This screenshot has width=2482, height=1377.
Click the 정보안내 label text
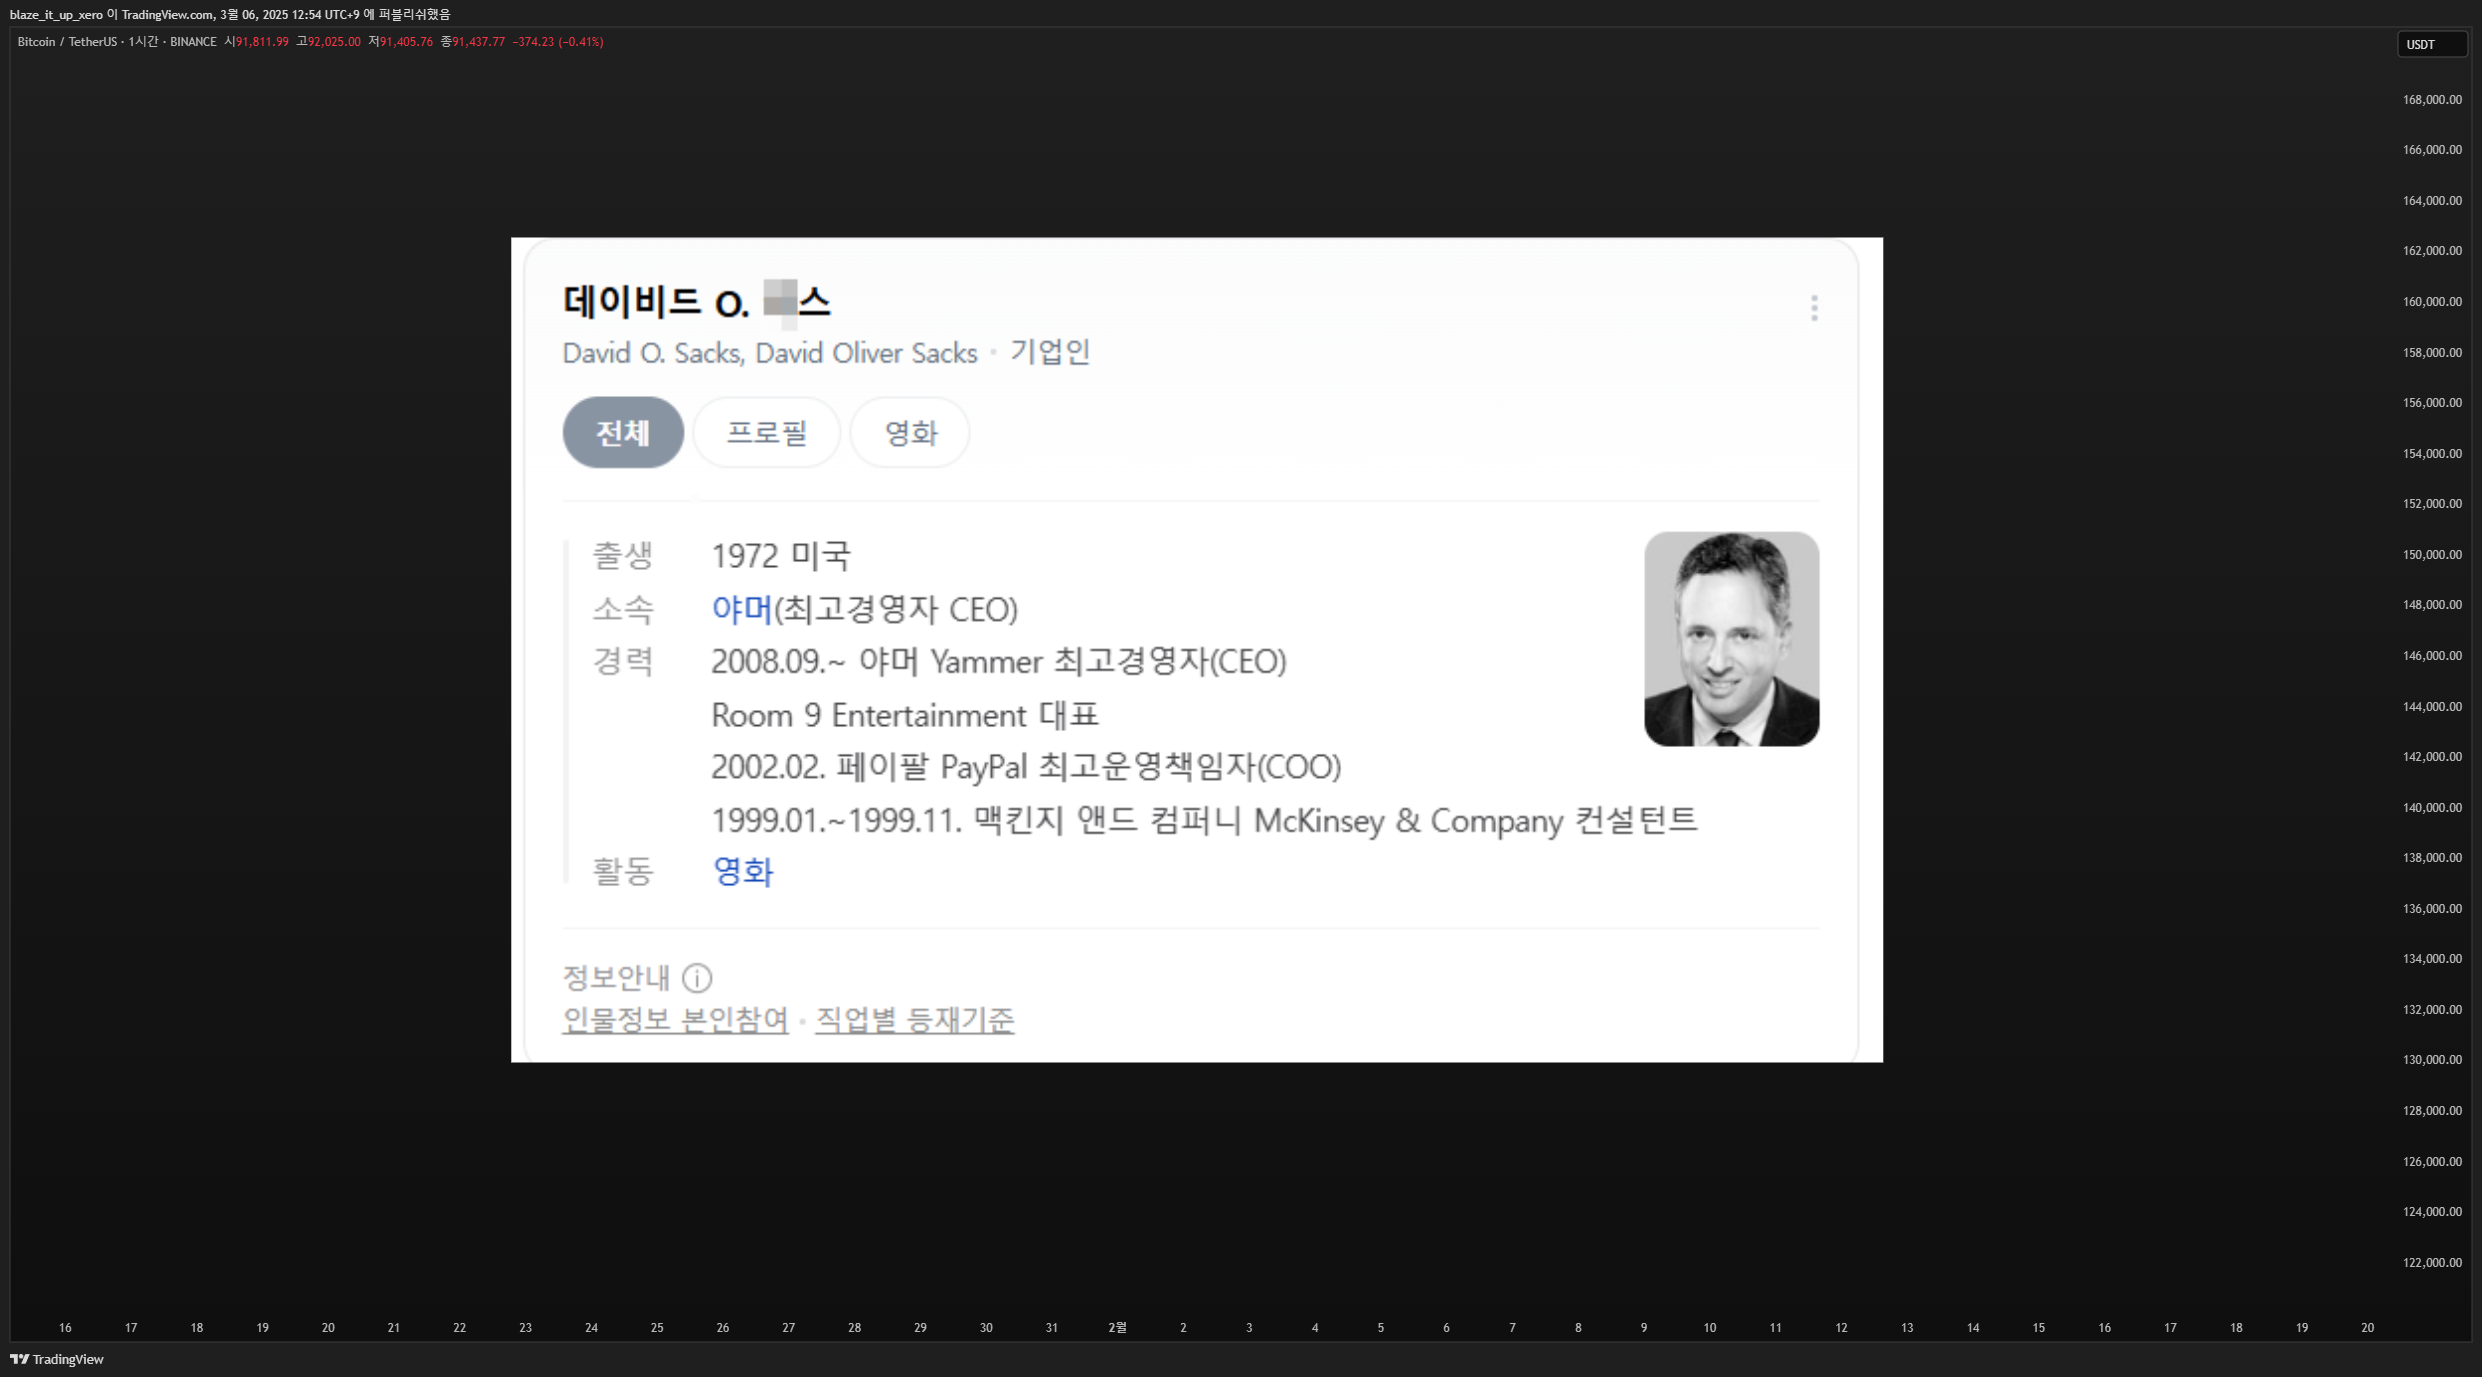[x=616, y=977]
